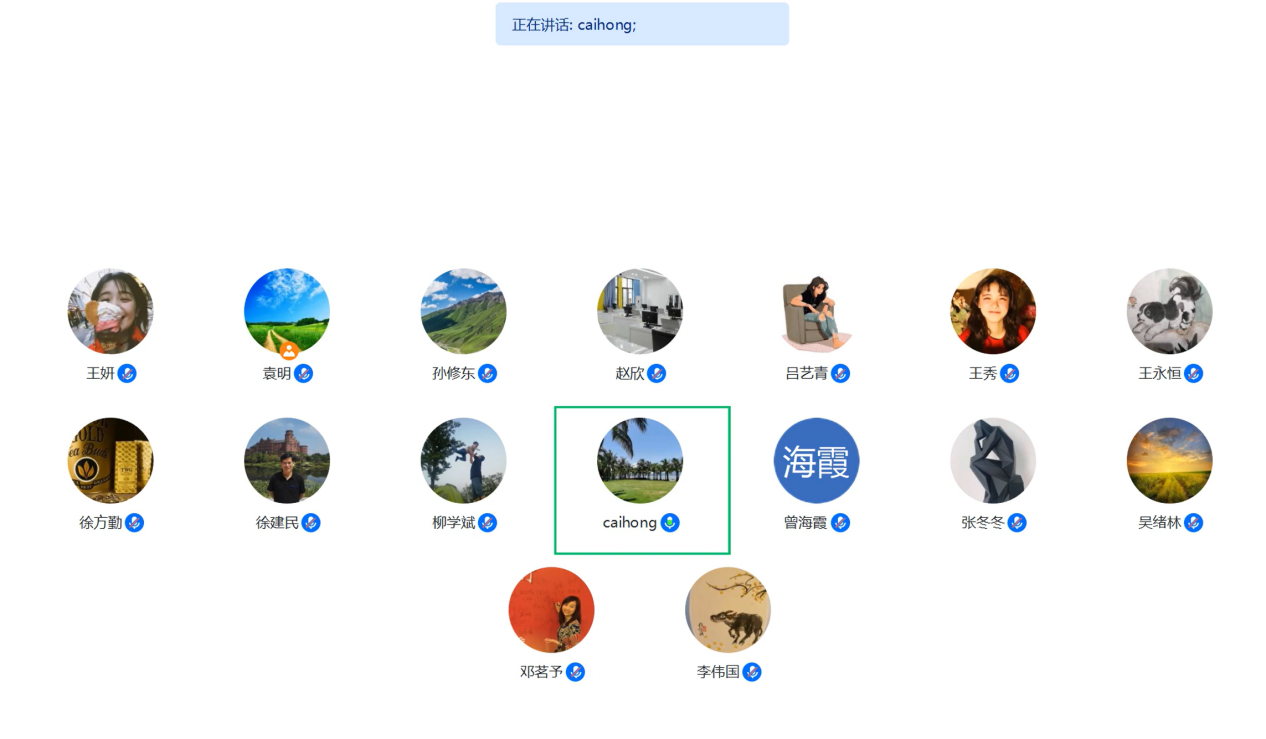The image size is (1266, 739).
Task: Click caihong's green active microphone icon
Action: (x=670, y=523)
